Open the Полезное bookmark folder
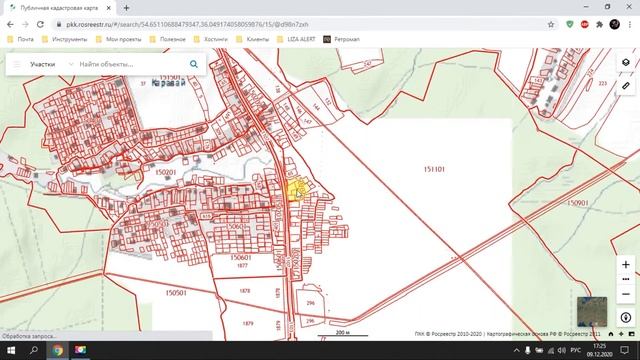The width and height of the screenshot is (640, 360). (x=168, y=39)
